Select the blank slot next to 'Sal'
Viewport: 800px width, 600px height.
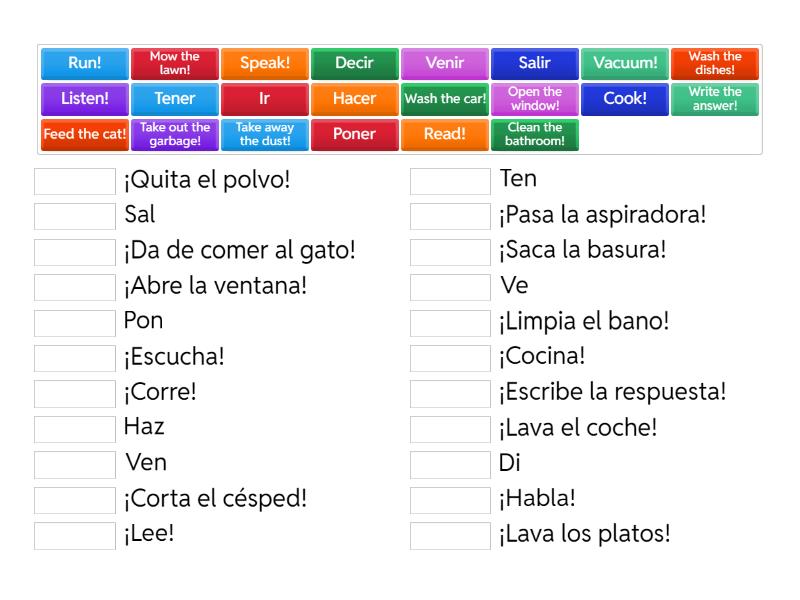(75, 216)
